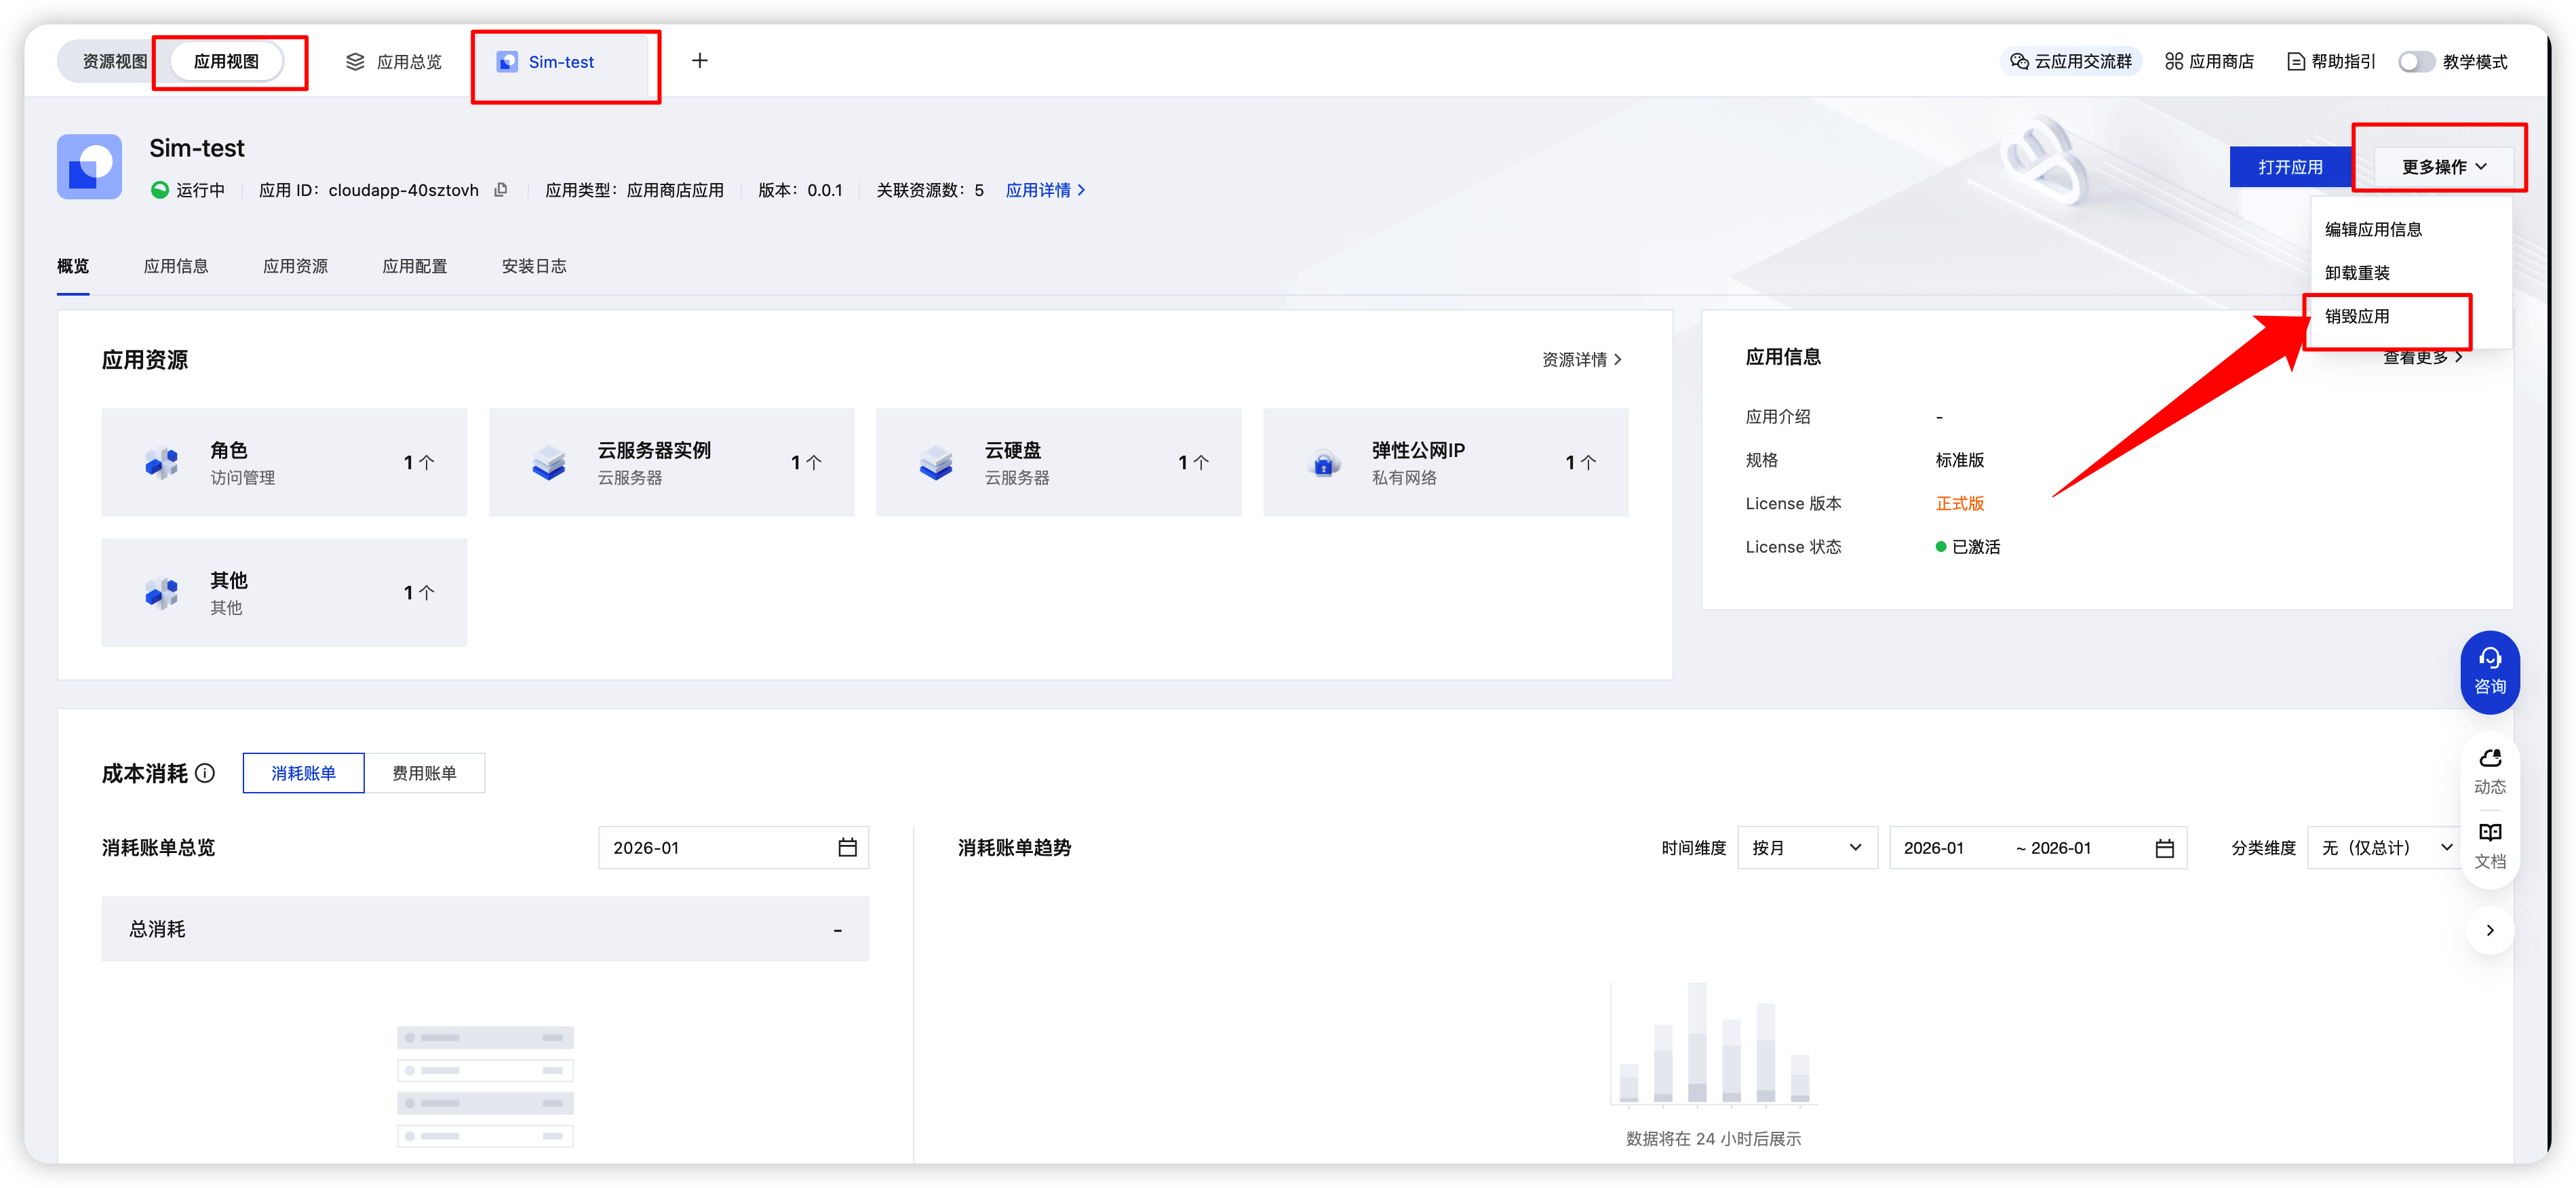Open the 云服务器实例 resource card
Image resolution: width=2576 pixels, height=1188 pixels.
click(x=671, y=463)
